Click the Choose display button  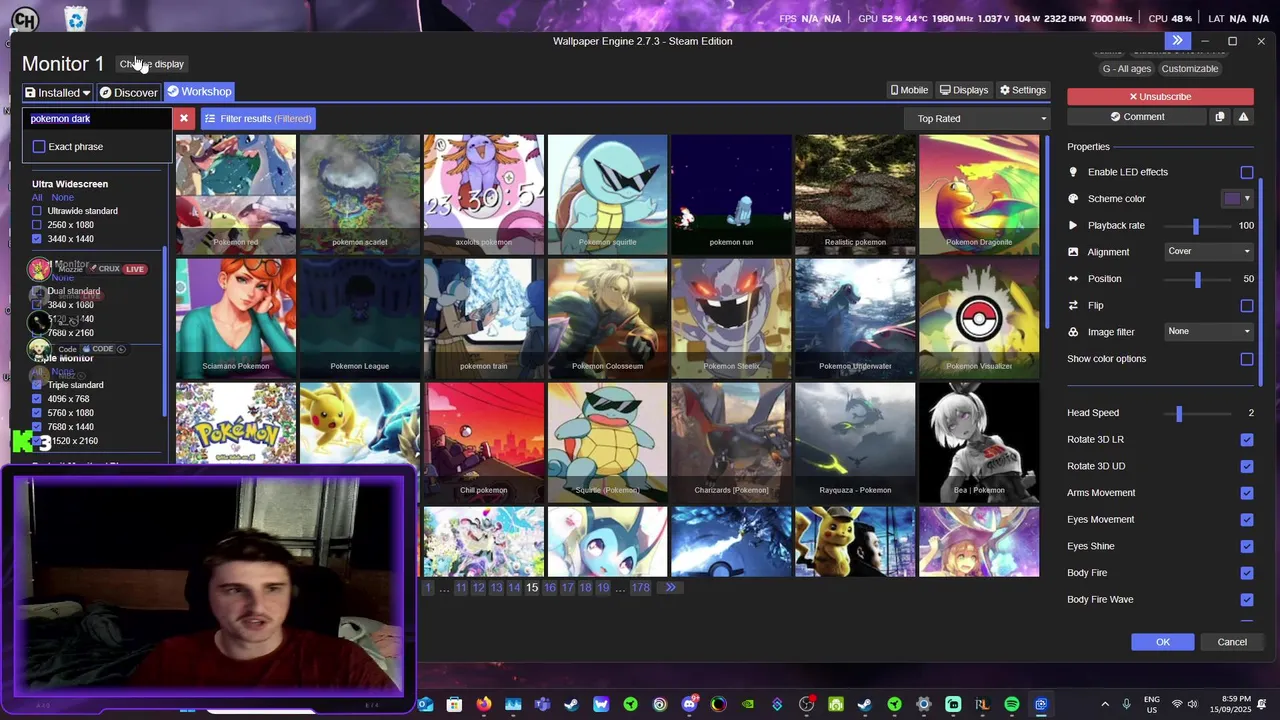click(152, 64)
